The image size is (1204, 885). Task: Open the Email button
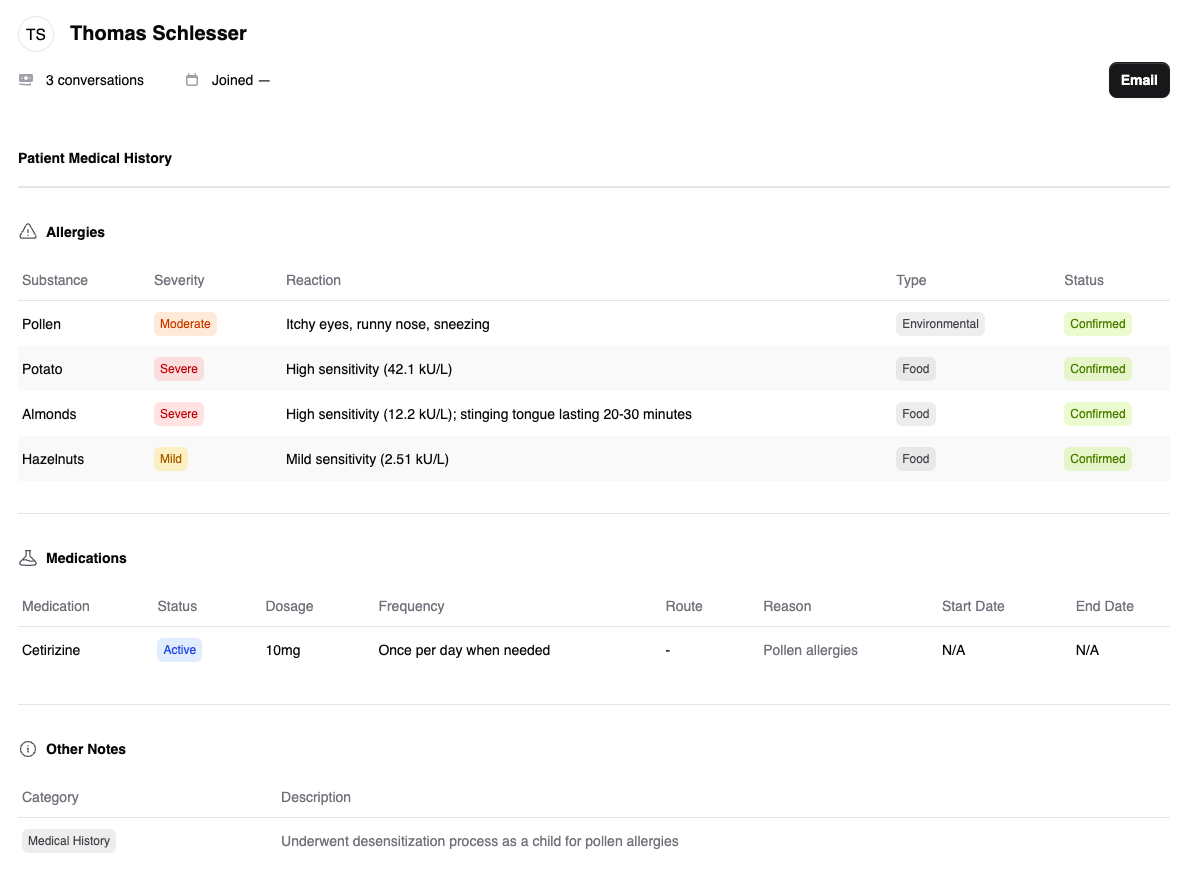coord(1139,80)
